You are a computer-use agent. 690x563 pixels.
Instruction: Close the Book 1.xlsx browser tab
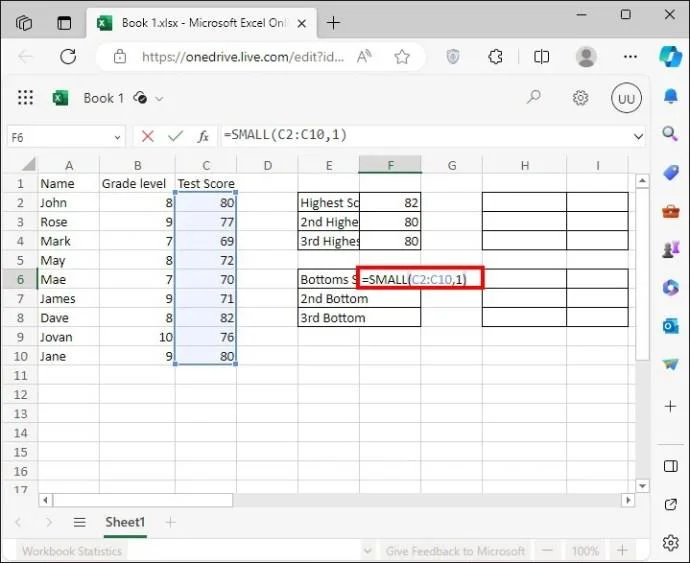point(302,23)
